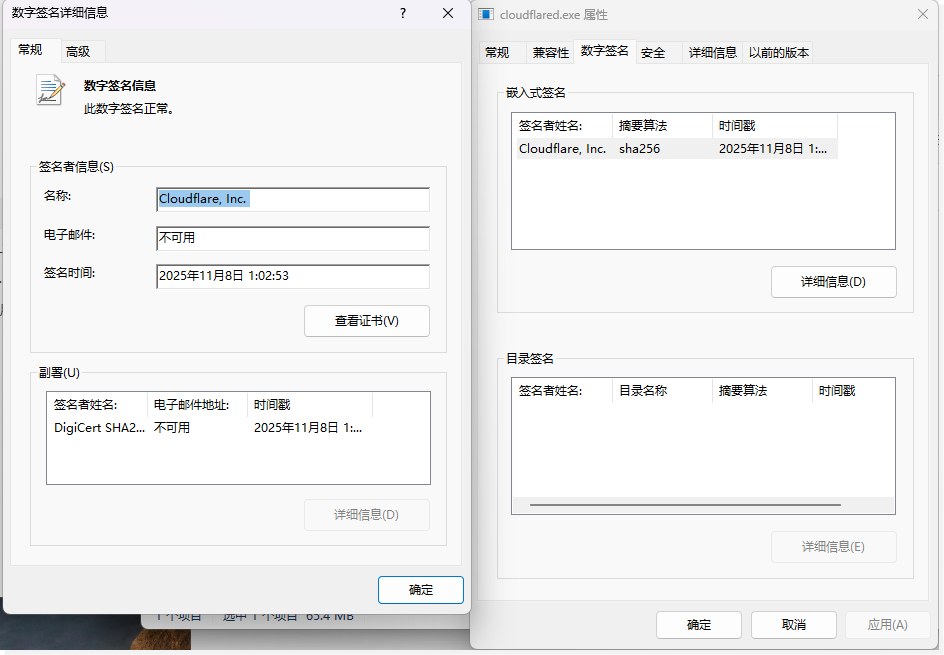
Task: Click the 2025年11月8日 timestamp in countersignature list
Action: point(308,428)
